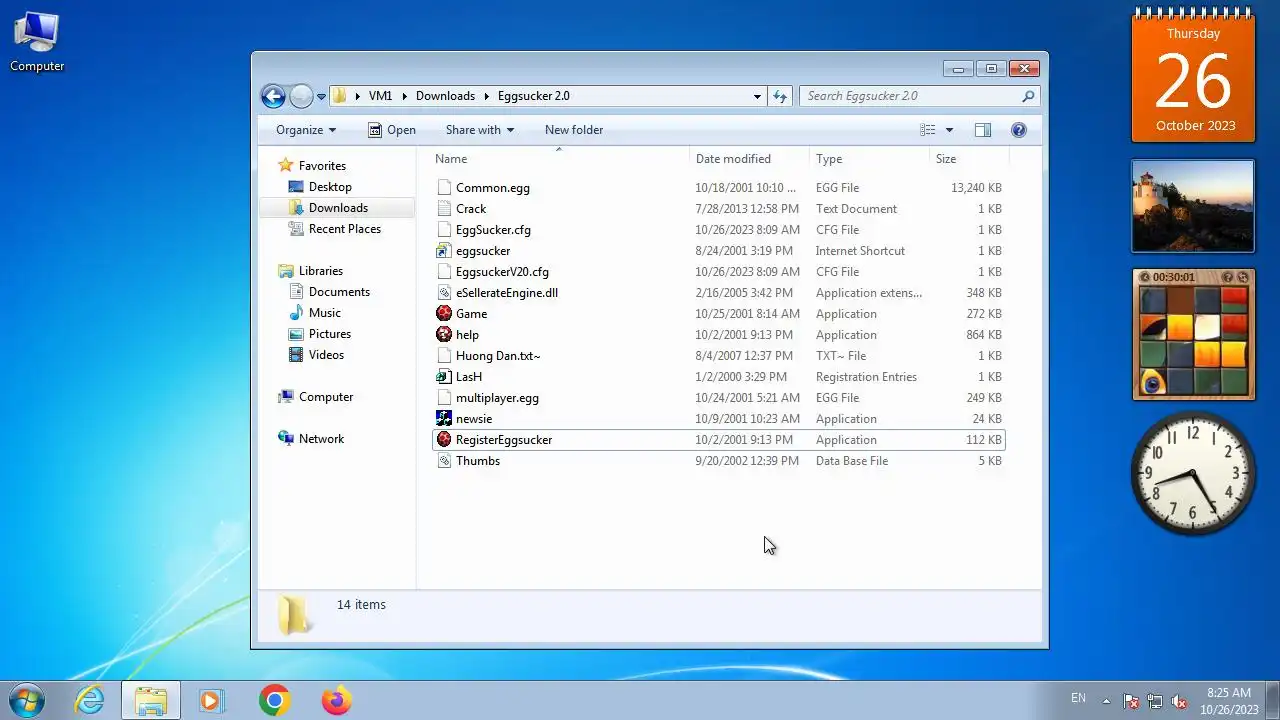Click the analog clock gadget
The image size is (1280, 720).
[x=1193, y=473]
